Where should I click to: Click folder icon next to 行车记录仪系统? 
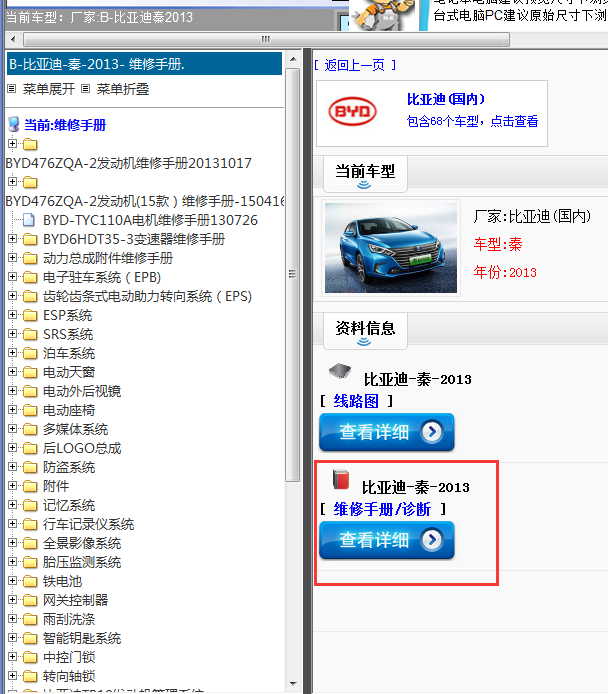click(x=30, y=525)
